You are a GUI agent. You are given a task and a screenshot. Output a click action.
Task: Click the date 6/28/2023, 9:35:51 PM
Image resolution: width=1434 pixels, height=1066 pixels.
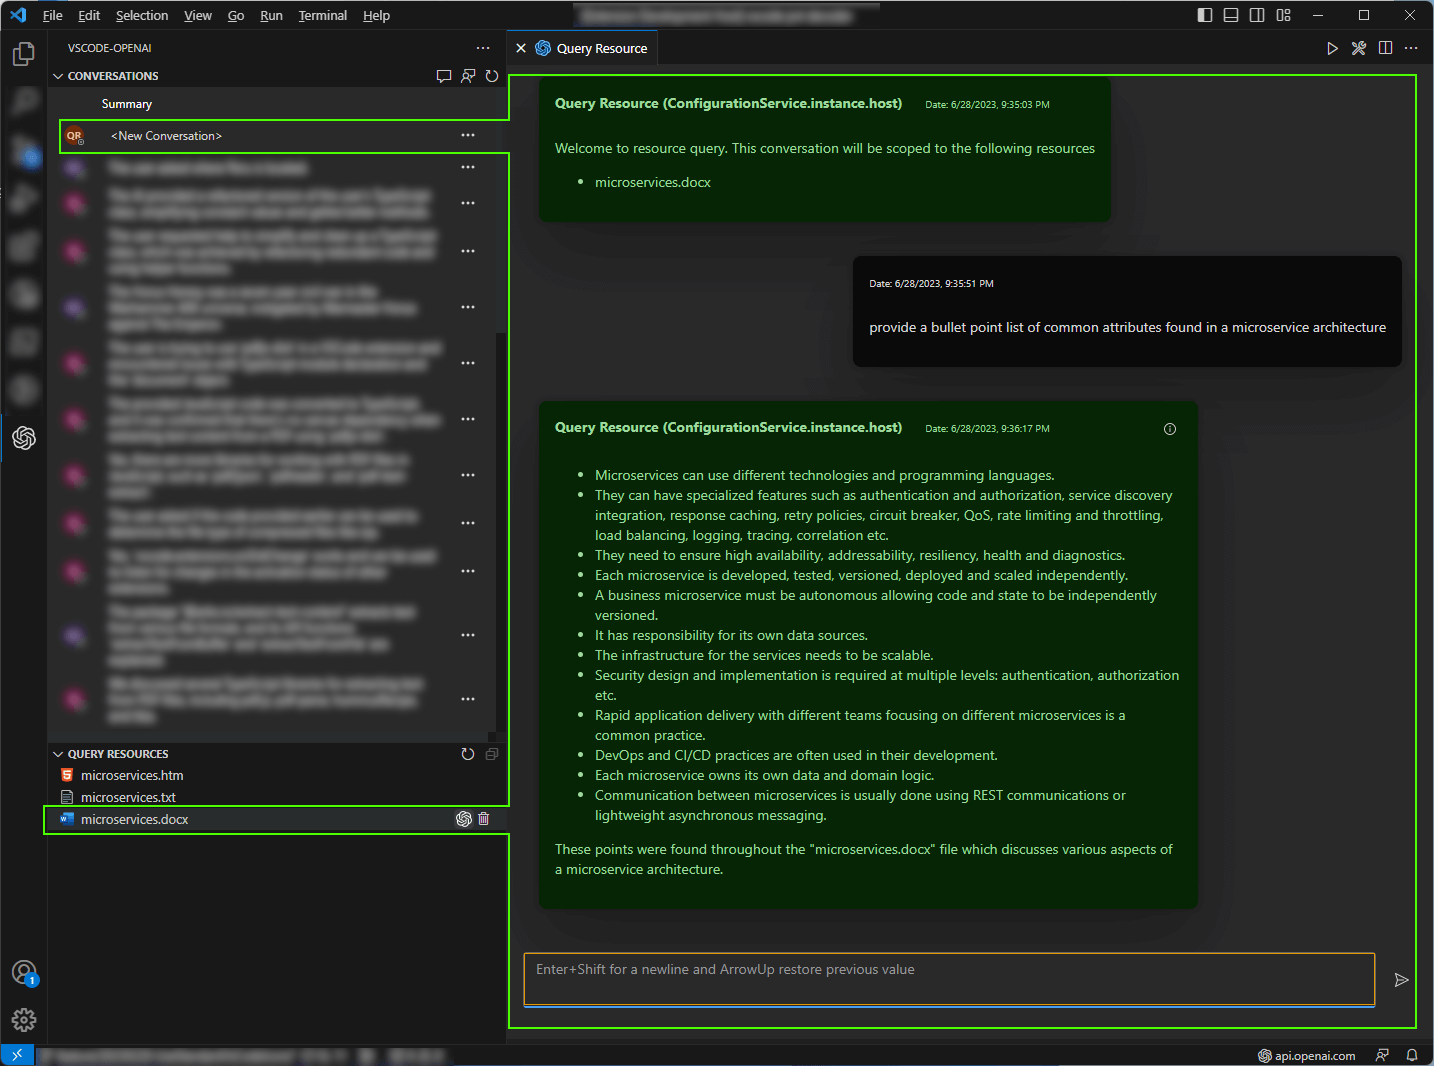931,284
